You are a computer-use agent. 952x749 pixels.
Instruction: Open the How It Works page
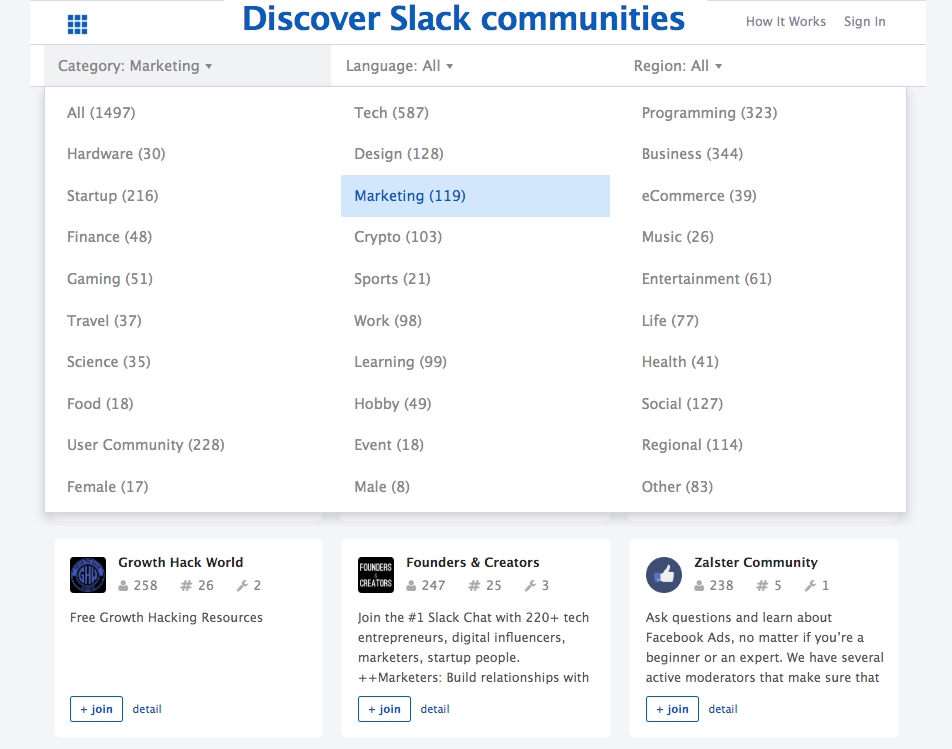click(785, 22)
